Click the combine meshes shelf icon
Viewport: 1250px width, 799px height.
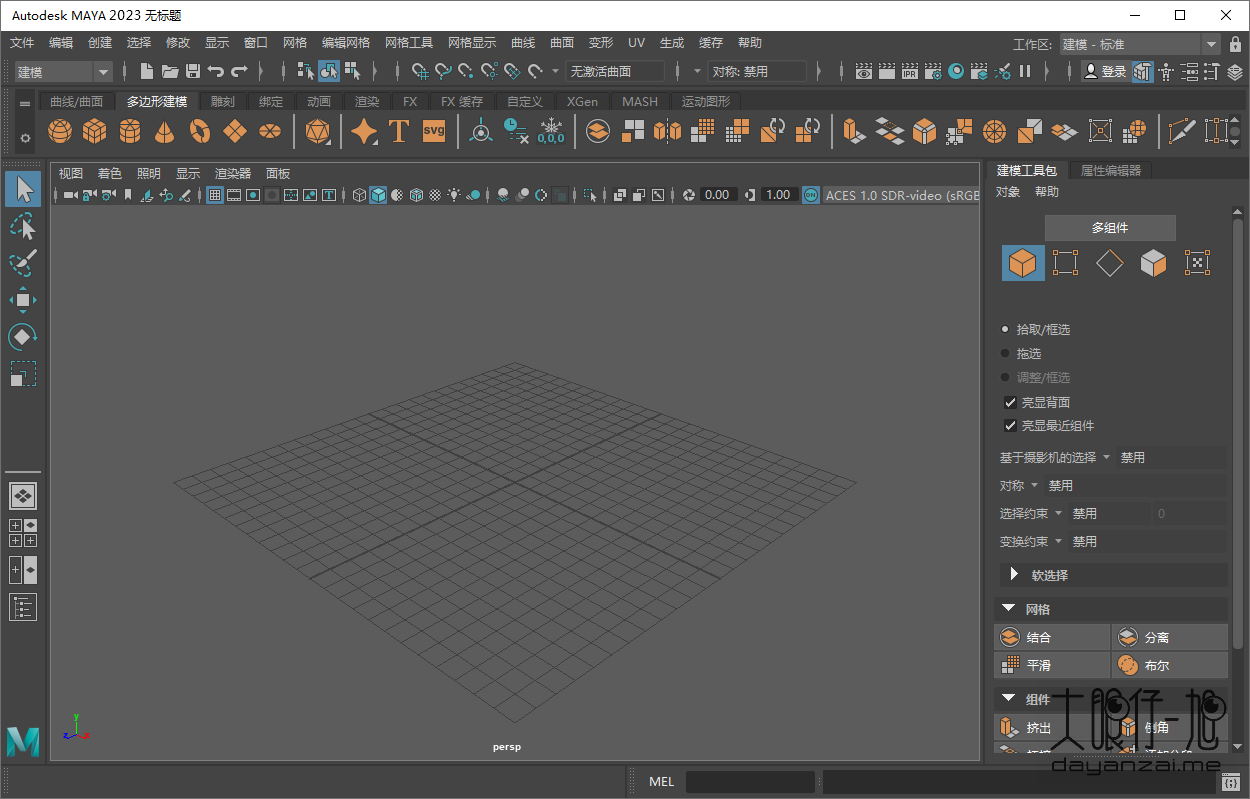[598, 131]
